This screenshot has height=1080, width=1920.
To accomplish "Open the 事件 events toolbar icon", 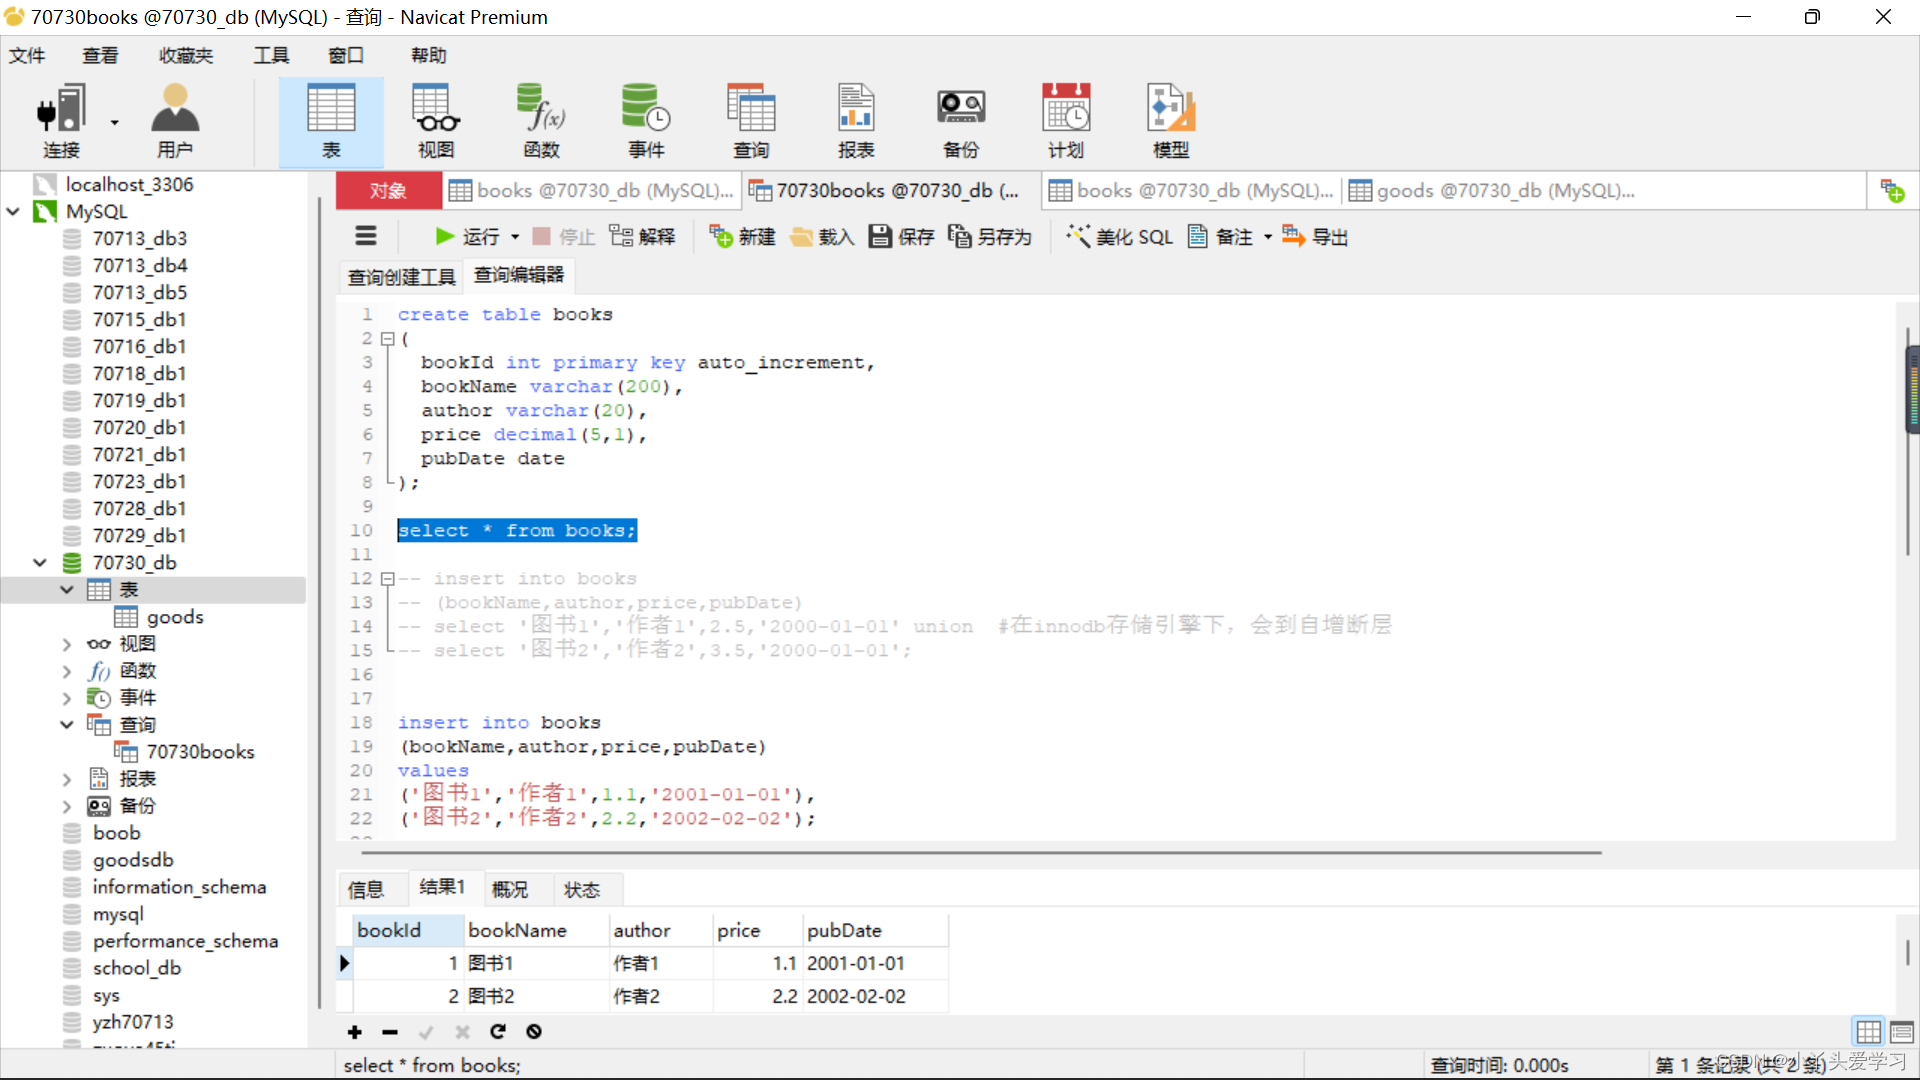I will tap(646, 121).
